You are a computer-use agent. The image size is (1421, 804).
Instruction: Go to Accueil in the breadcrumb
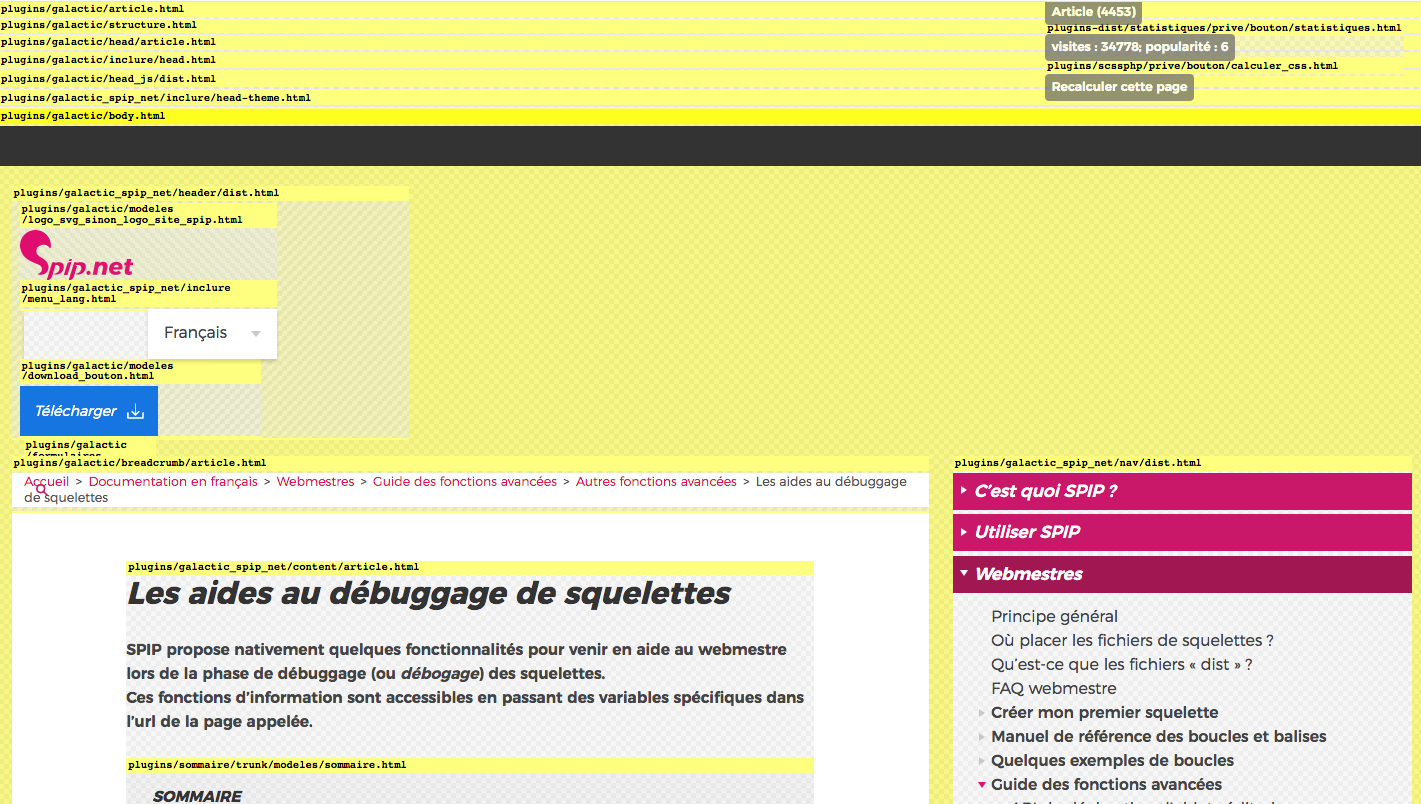point(48,481)
